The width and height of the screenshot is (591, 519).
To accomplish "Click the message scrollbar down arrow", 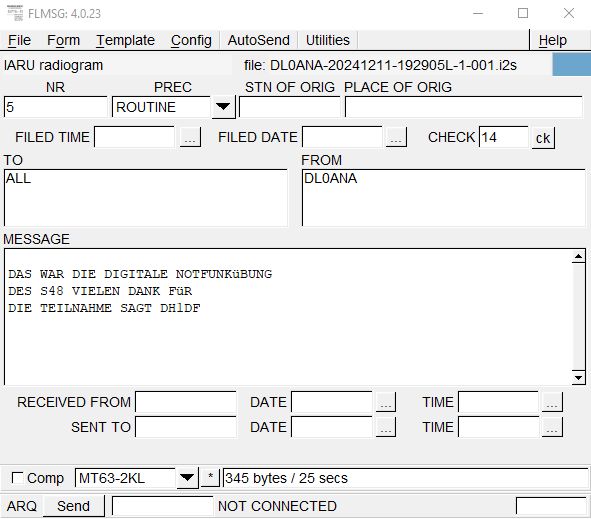I will click(x=578, y=377).
